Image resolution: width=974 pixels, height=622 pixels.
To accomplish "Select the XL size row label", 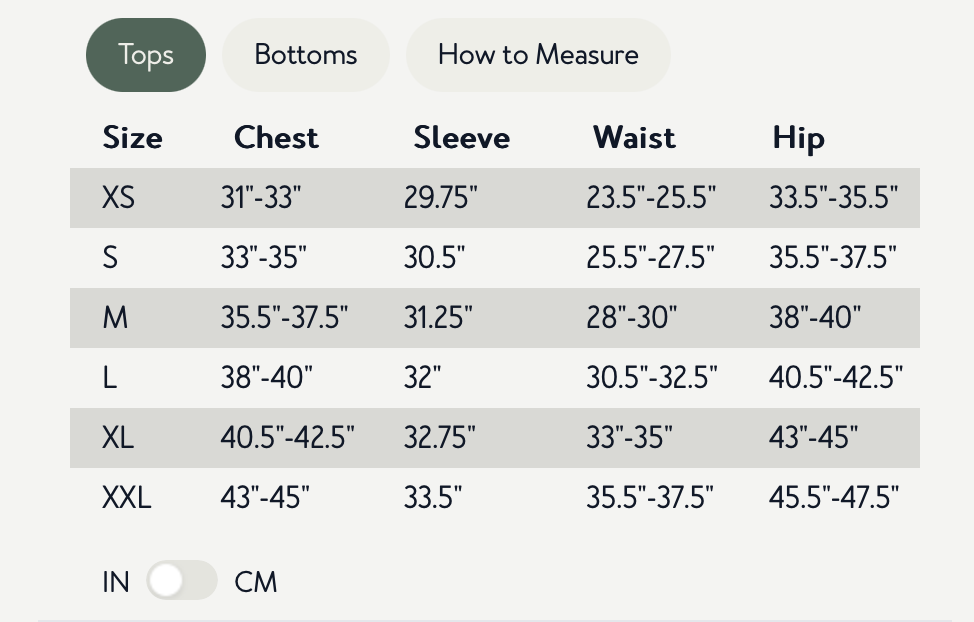I will pos(118,438).
